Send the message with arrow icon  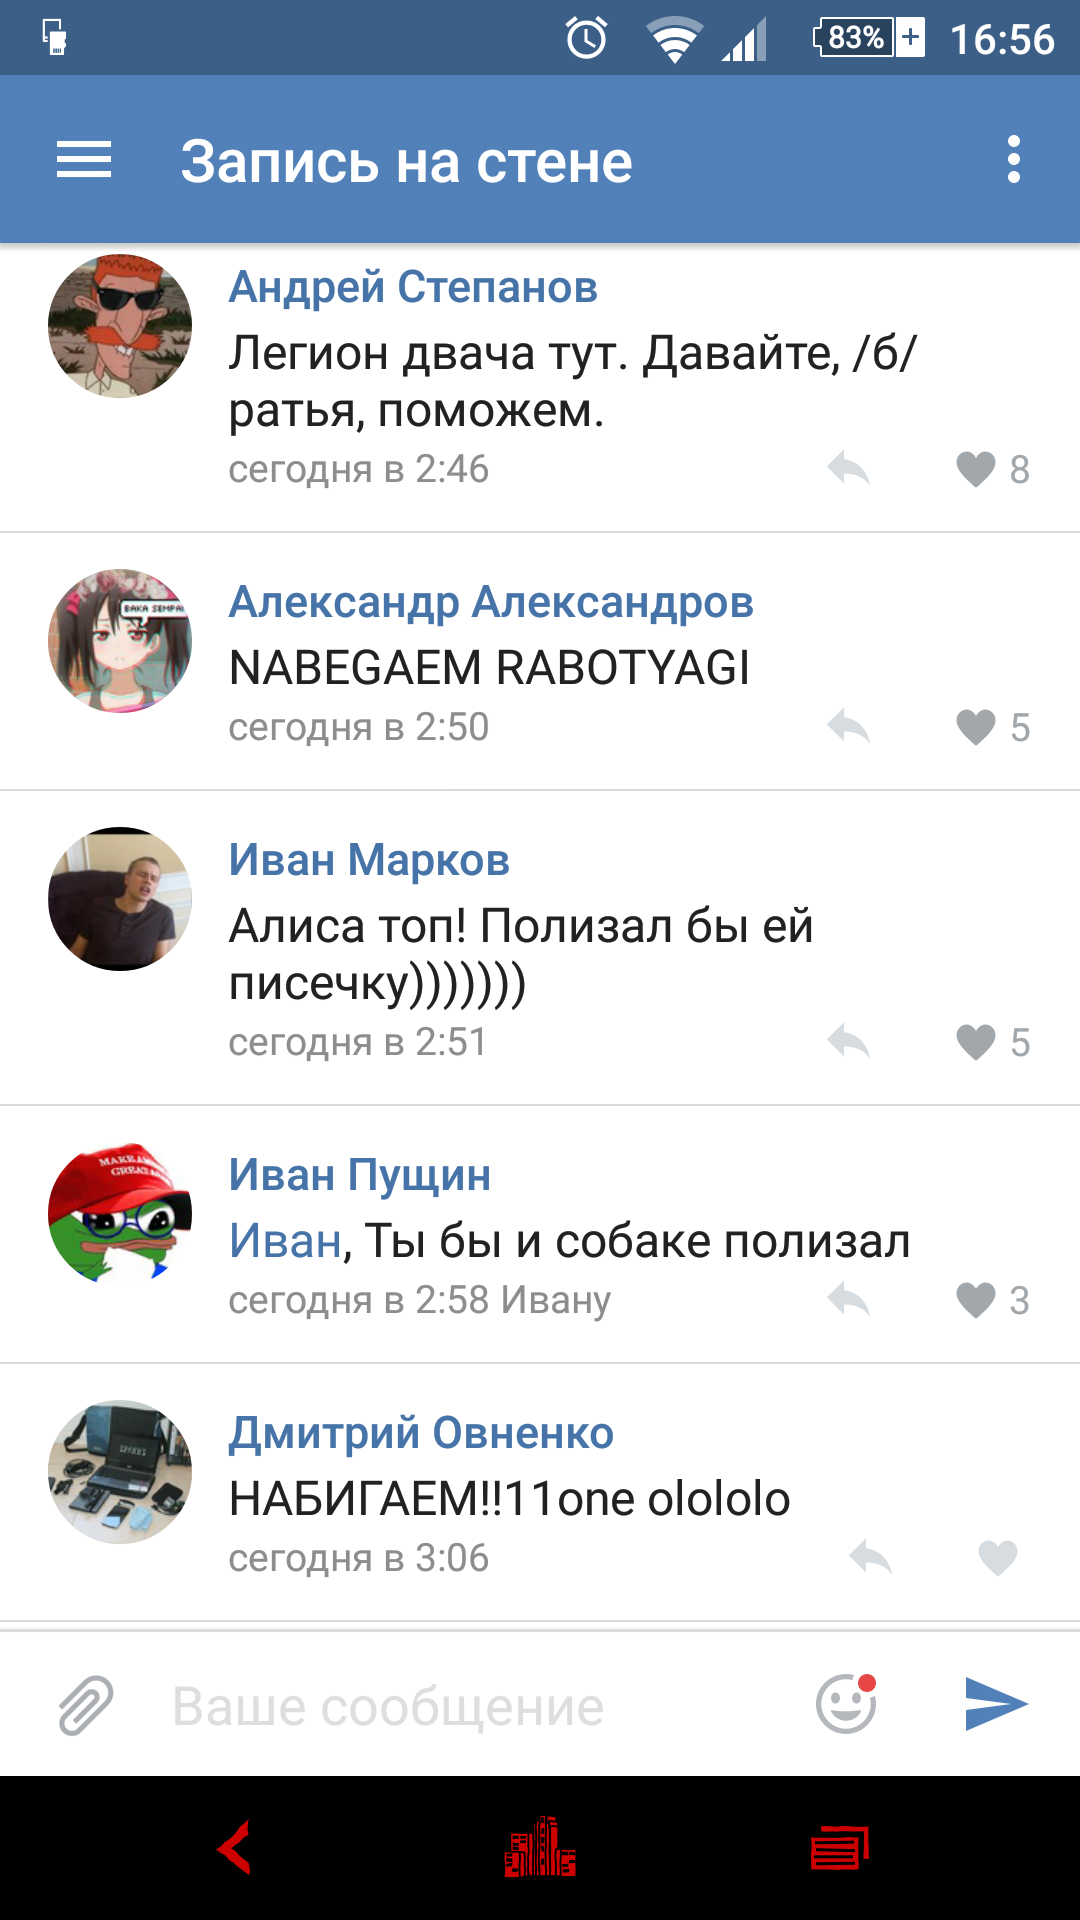click(x=996, y=1703)
